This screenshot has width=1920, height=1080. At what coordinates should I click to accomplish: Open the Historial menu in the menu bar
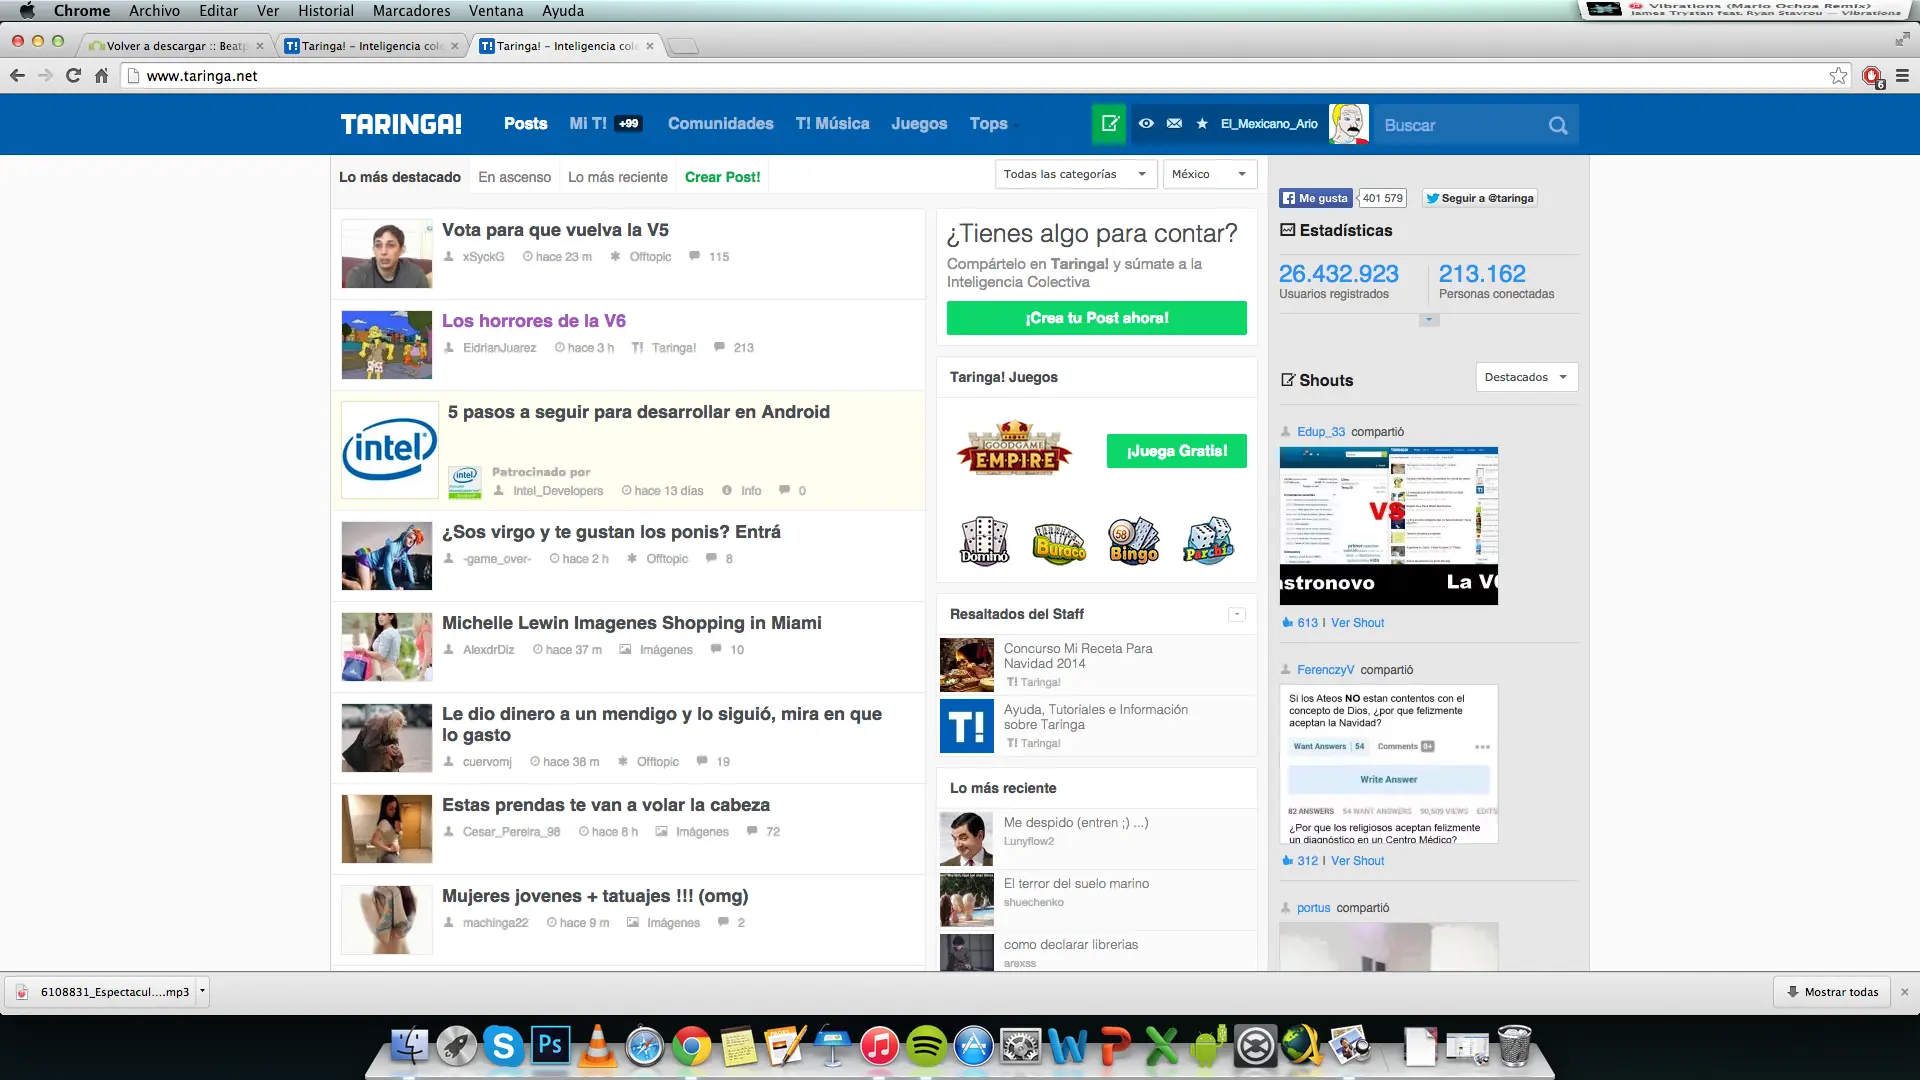(326, 11)
